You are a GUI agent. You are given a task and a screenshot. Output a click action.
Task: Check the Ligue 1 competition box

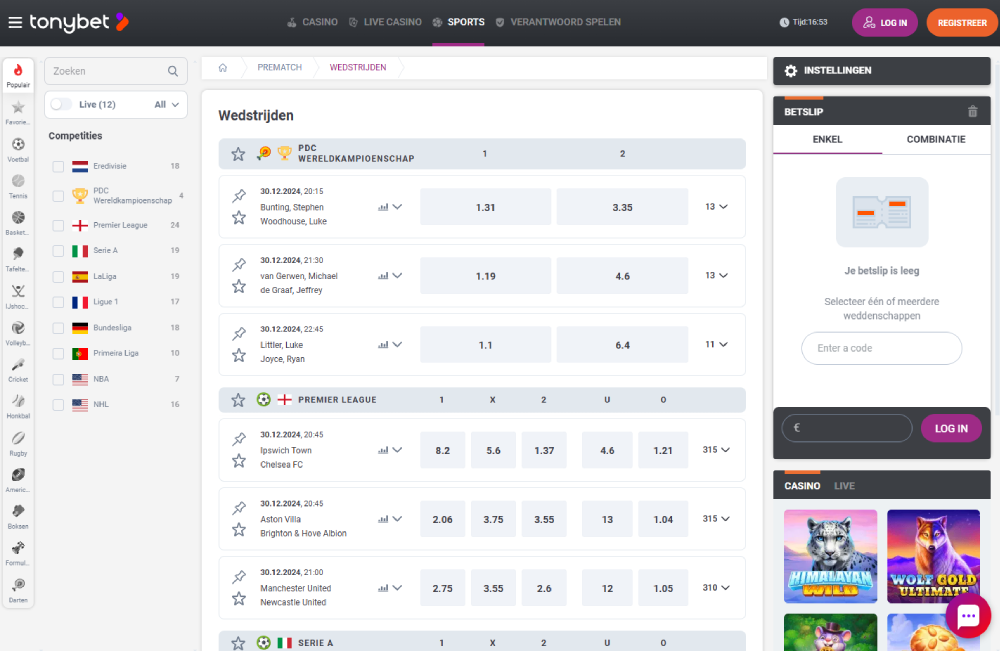(58, 302)
